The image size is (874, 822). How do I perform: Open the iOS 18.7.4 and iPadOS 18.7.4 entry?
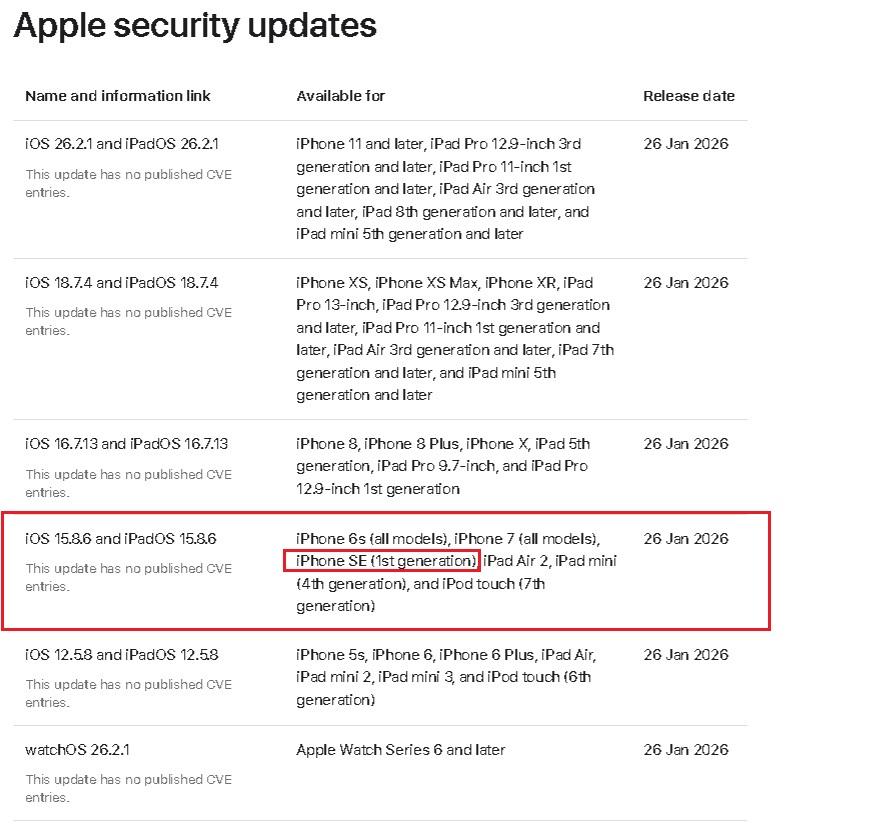pyautogui.click(x=122, y=283)
